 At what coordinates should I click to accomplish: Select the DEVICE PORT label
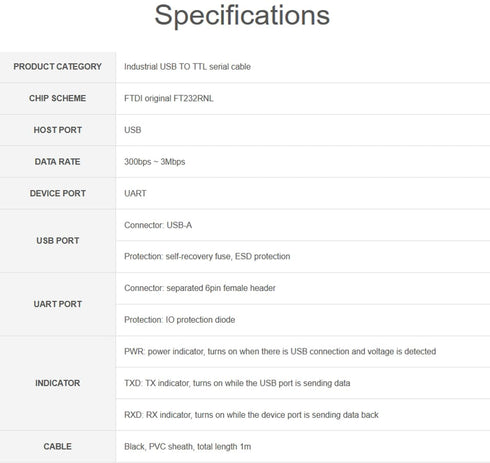click(x=58, y=193)
